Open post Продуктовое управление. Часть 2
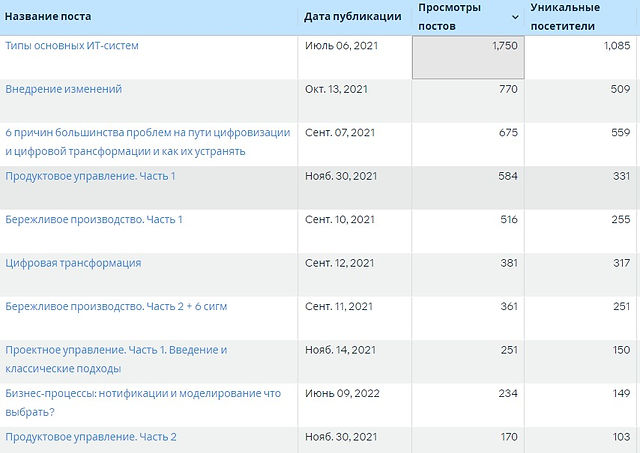Screen dimensions: 640x453 point(91,437)
